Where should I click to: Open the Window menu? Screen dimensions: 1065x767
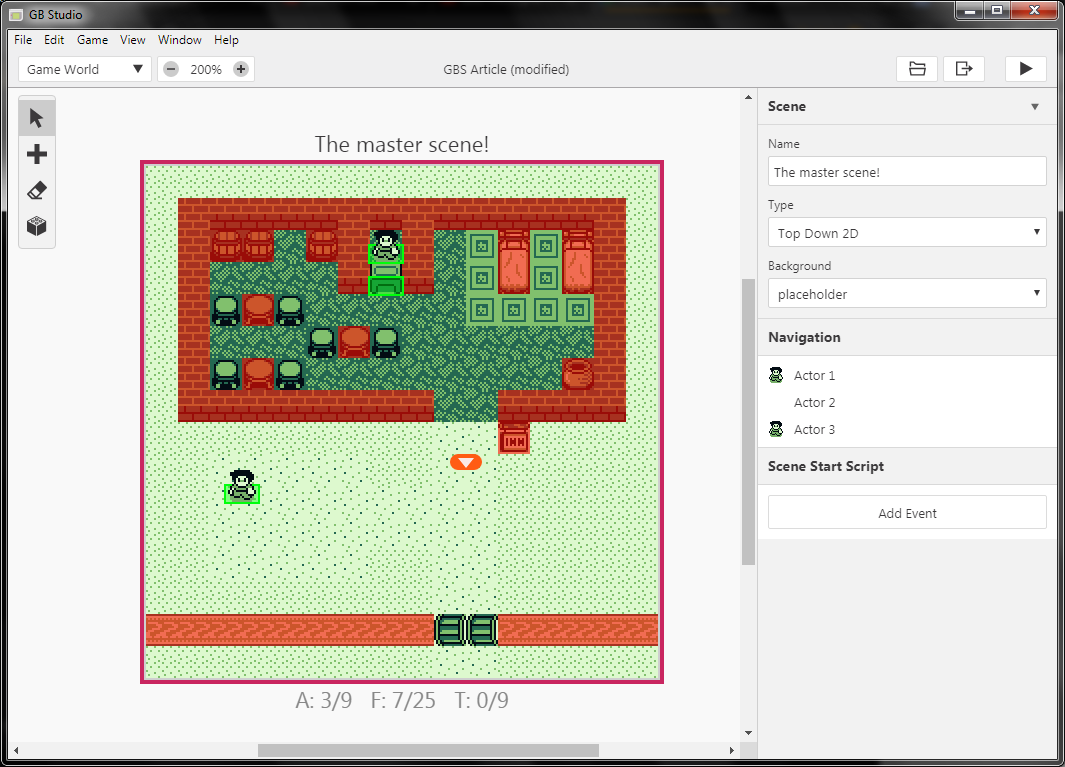click(x=180, y=40)
